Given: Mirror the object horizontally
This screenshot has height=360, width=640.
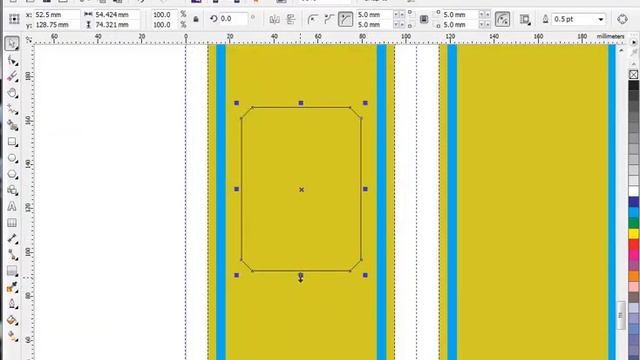Looking at the screenshot, I should click(274, 19).
